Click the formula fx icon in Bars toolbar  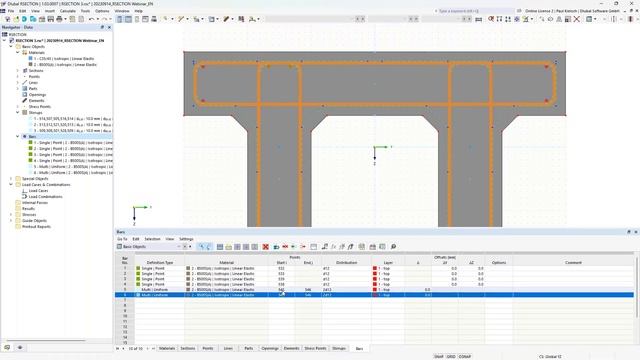pyautogui.click(x=333, y=247)
